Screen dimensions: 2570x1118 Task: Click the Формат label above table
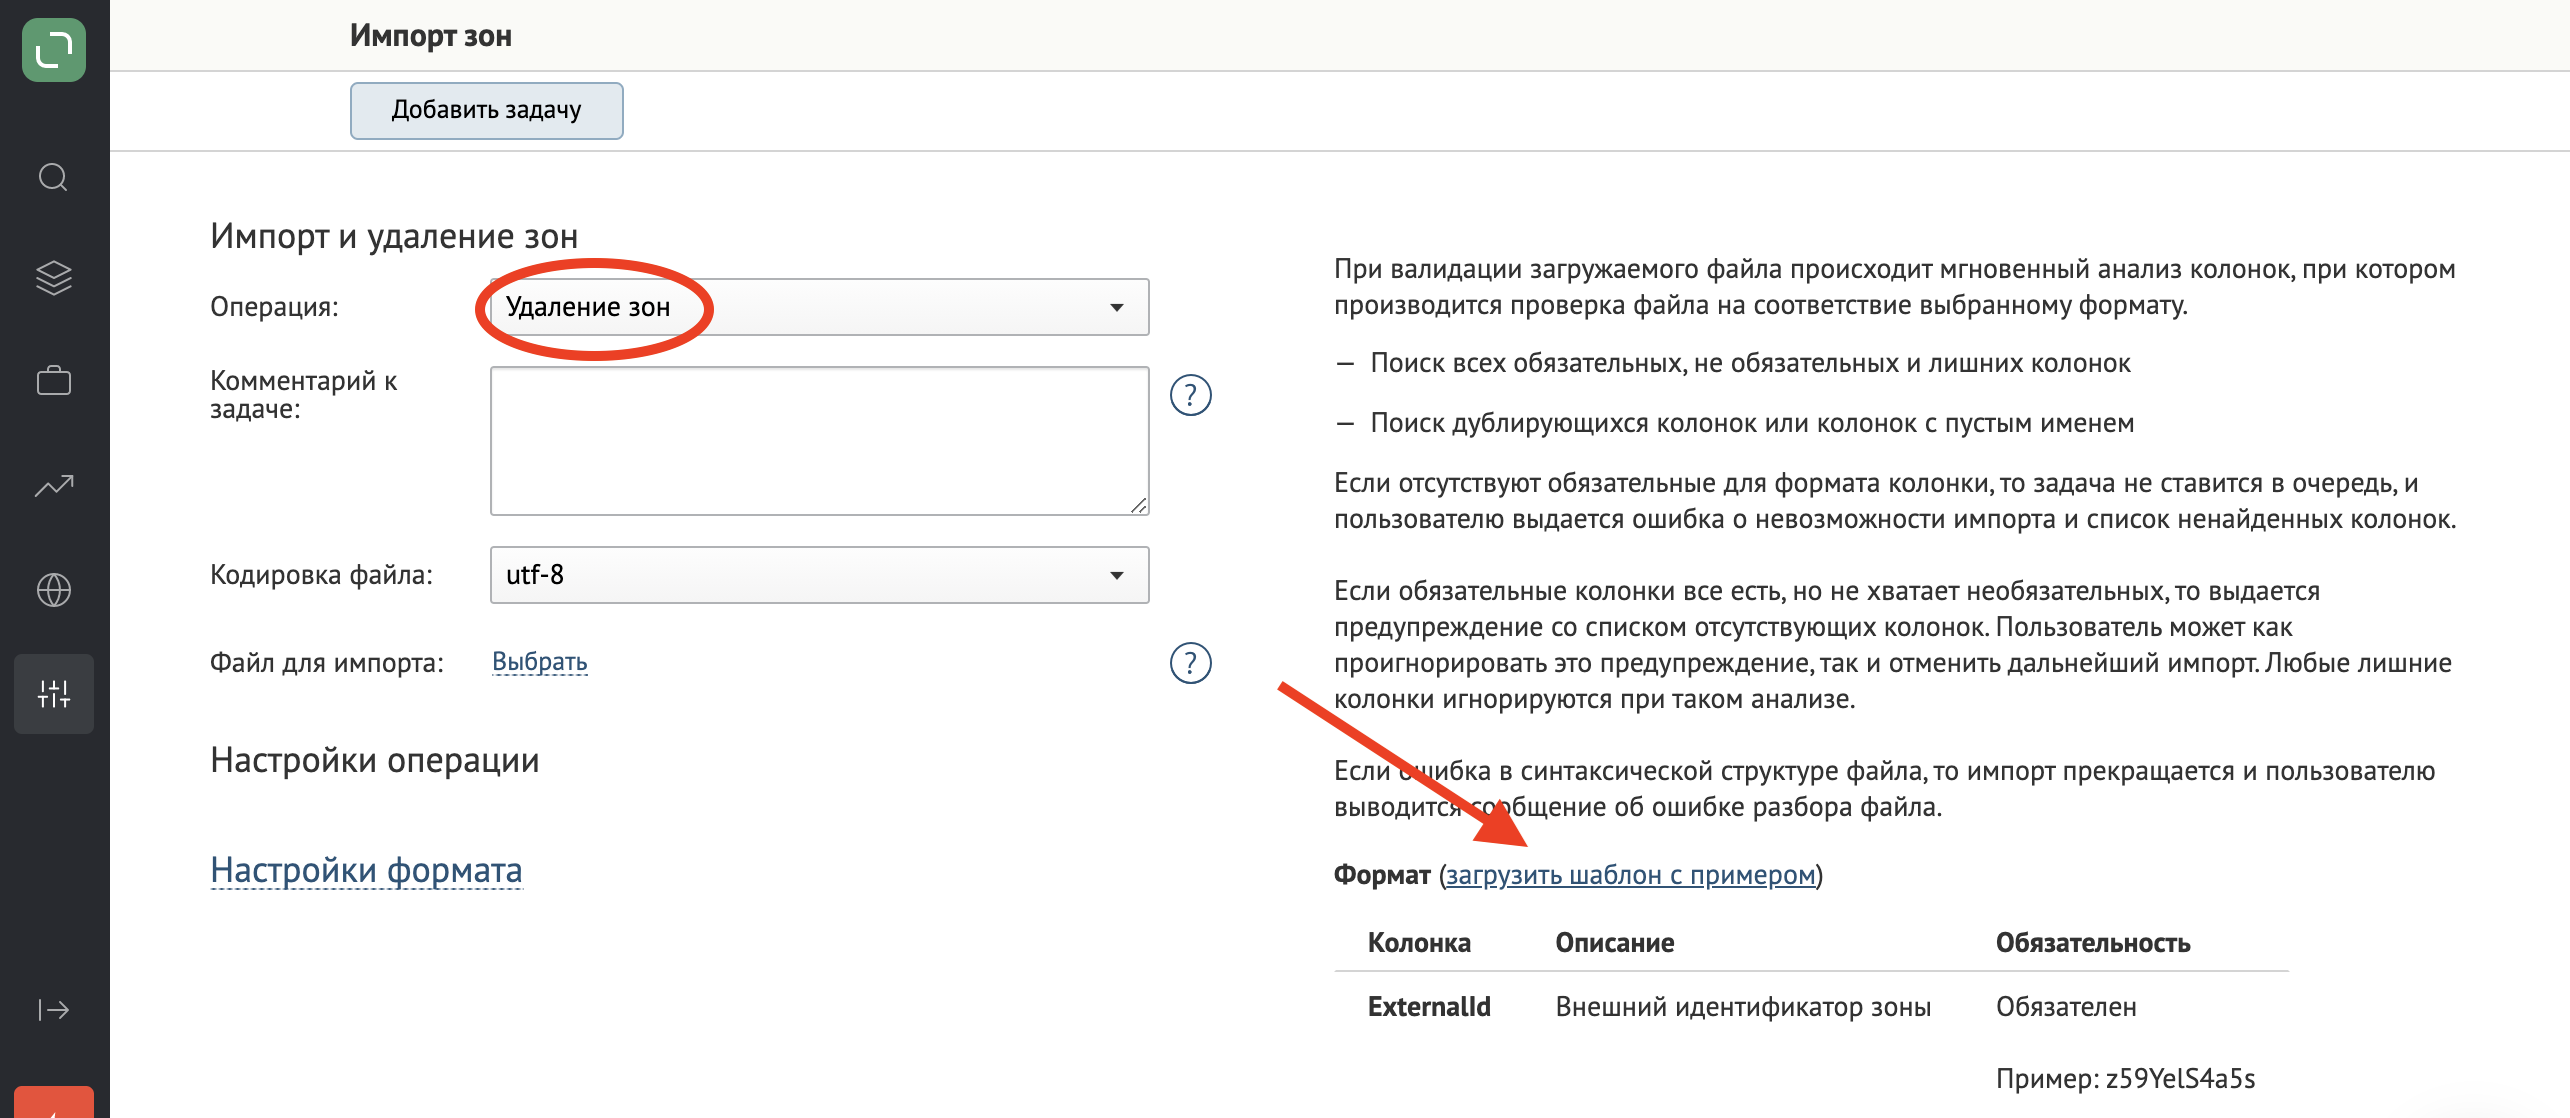pos(1382,875)
